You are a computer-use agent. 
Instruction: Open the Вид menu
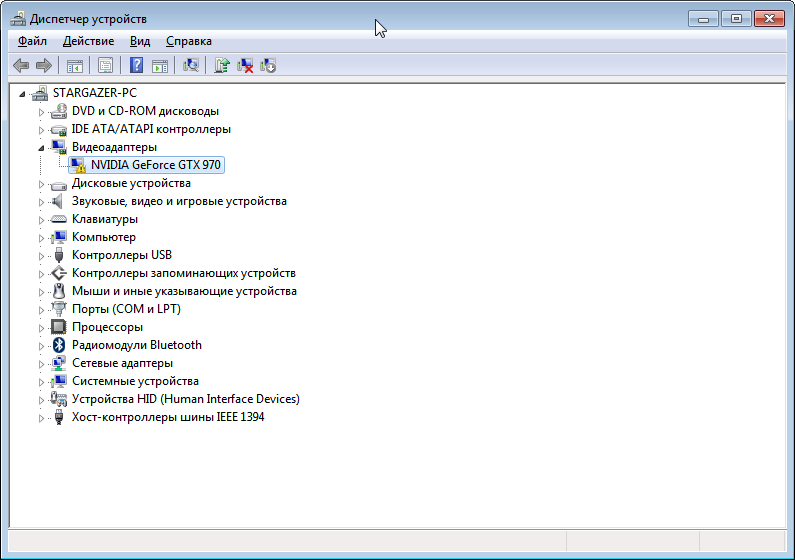tap(140, 41)
